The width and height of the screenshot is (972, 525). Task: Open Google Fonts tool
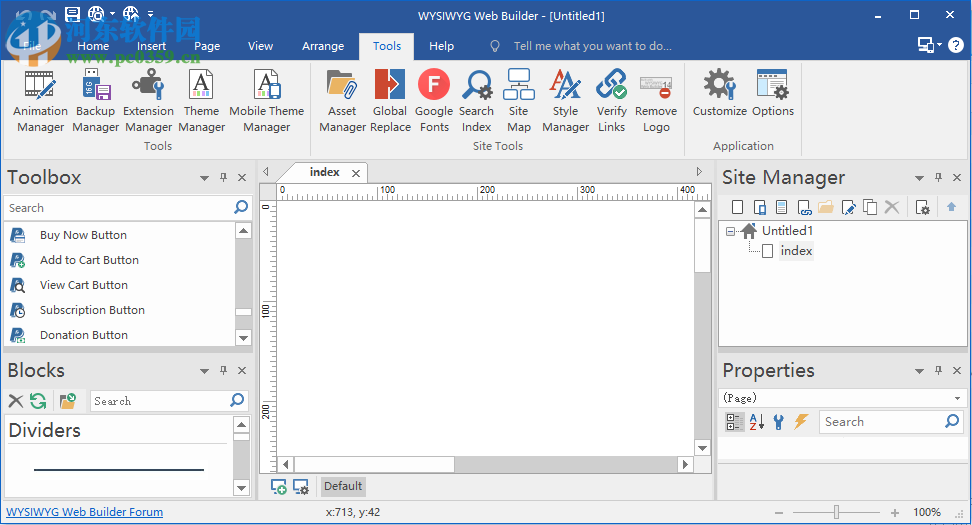[x=434, y=101]
